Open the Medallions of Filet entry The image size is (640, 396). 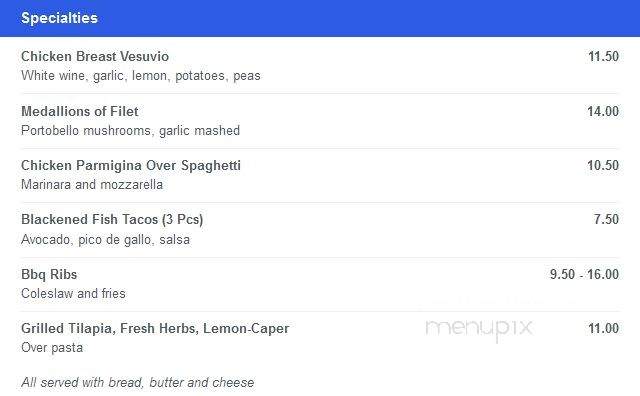[80, 111]
